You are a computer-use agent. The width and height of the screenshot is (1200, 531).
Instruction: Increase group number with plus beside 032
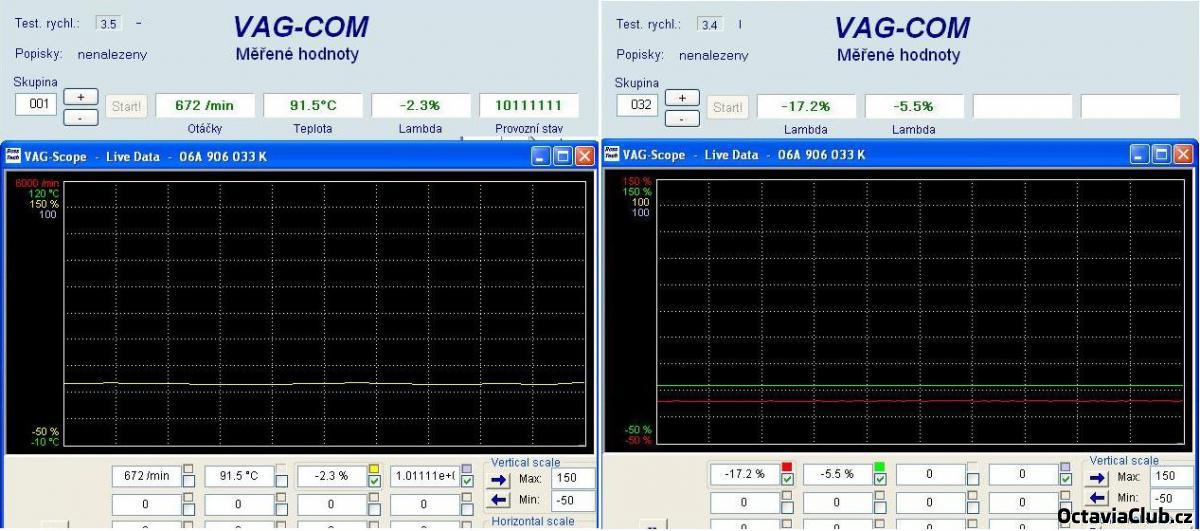[682, 98]
